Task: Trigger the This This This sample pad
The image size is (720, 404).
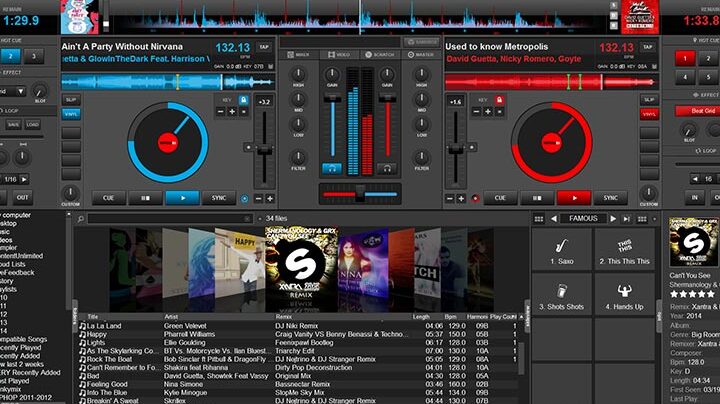Action: [x=624, y=250]
